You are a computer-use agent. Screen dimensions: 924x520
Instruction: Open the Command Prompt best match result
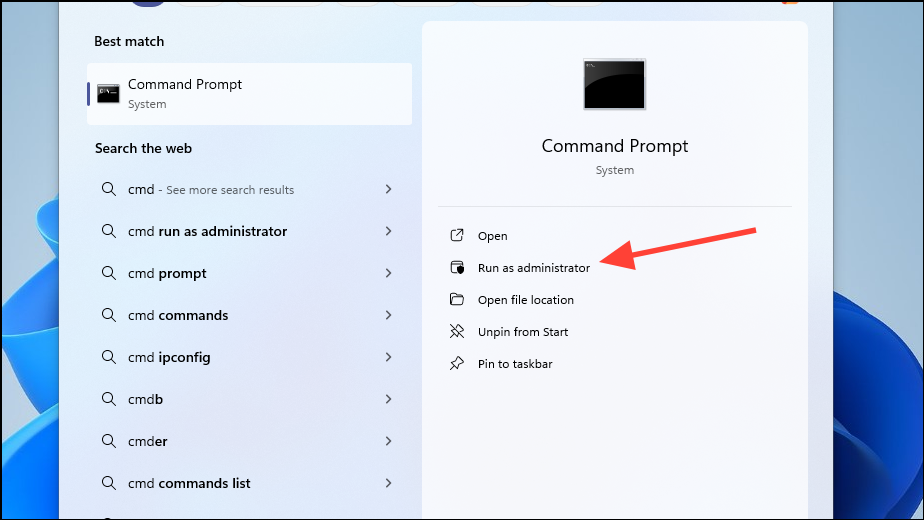point(249,94)
